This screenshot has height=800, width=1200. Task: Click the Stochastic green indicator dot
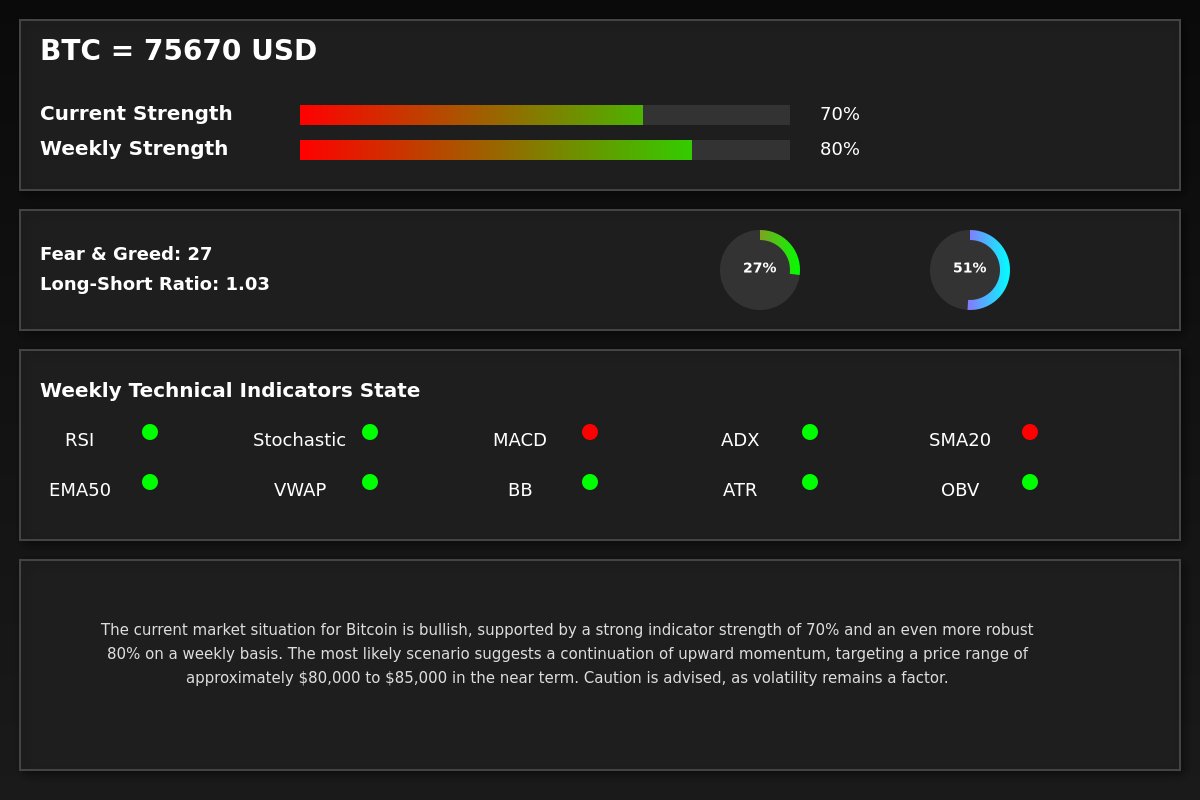tap(370, 432)
